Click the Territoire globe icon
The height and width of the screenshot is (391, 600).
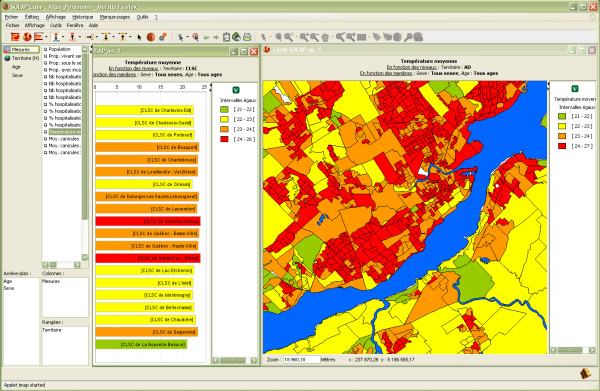[7, 58]
